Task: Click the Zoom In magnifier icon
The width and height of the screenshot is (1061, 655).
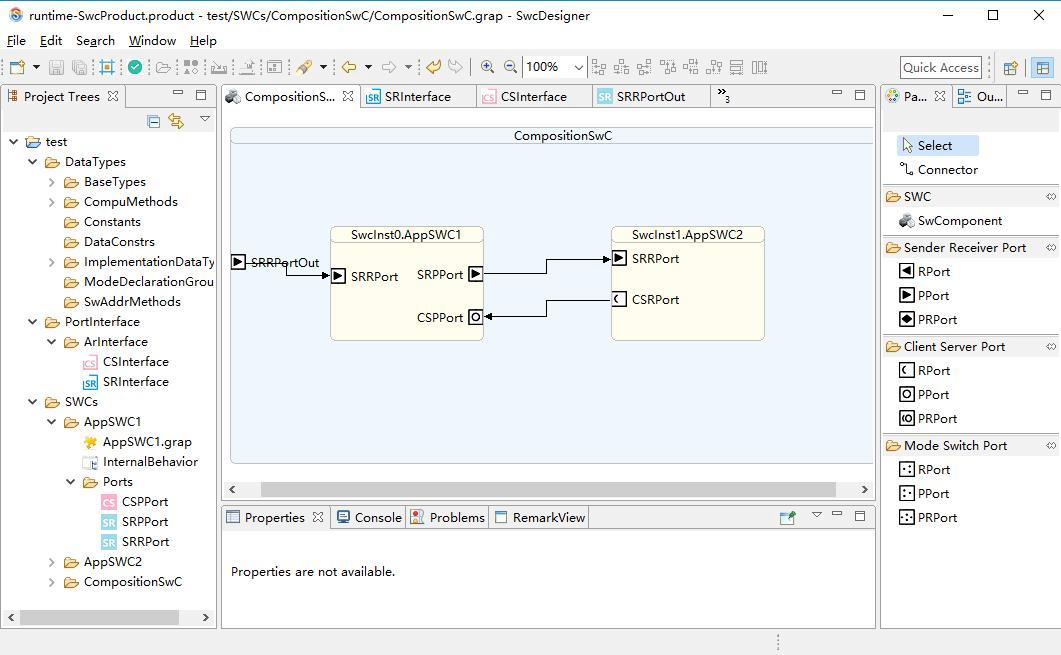Action: click(x=487, y=67)
